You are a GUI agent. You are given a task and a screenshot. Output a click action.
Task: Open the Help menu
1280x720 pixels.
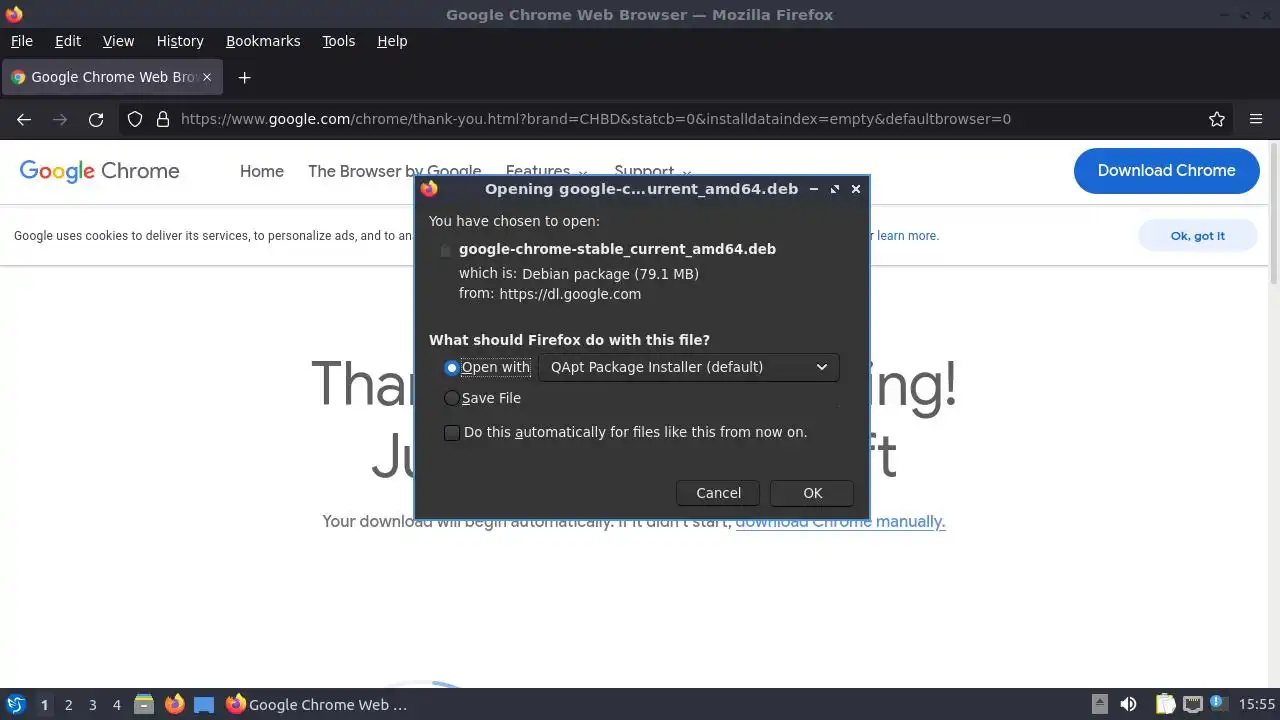coord(392,41)
